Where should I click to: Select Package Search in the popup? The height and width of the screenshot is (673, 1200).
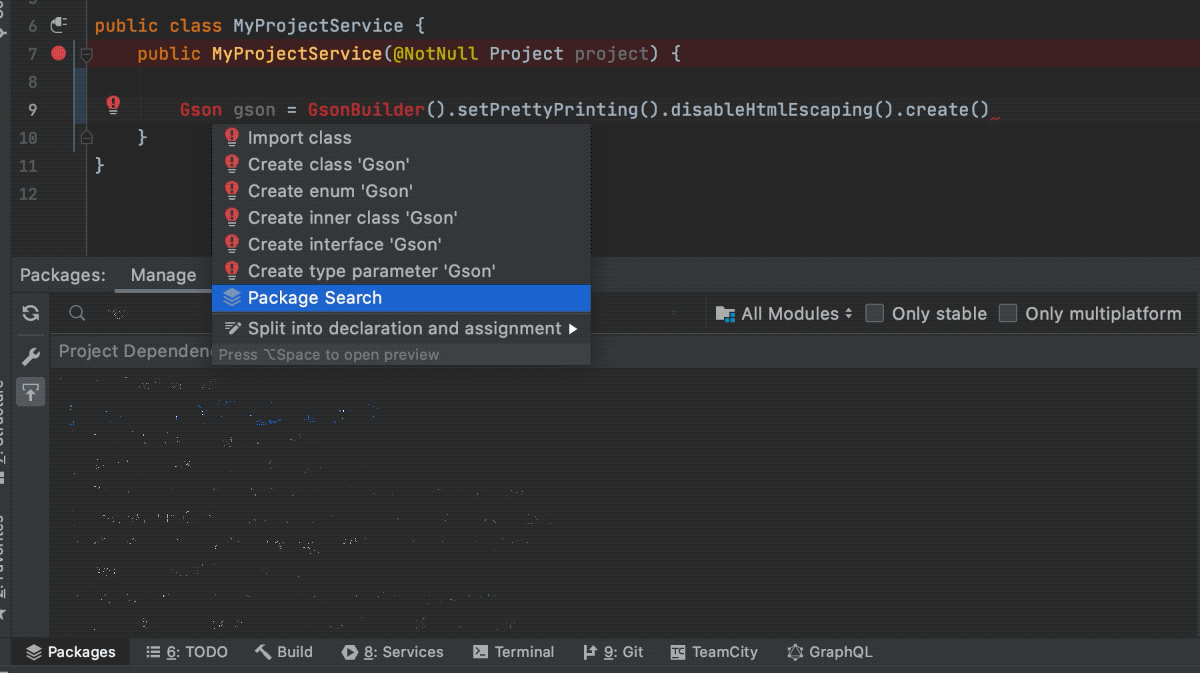point(401,298)
